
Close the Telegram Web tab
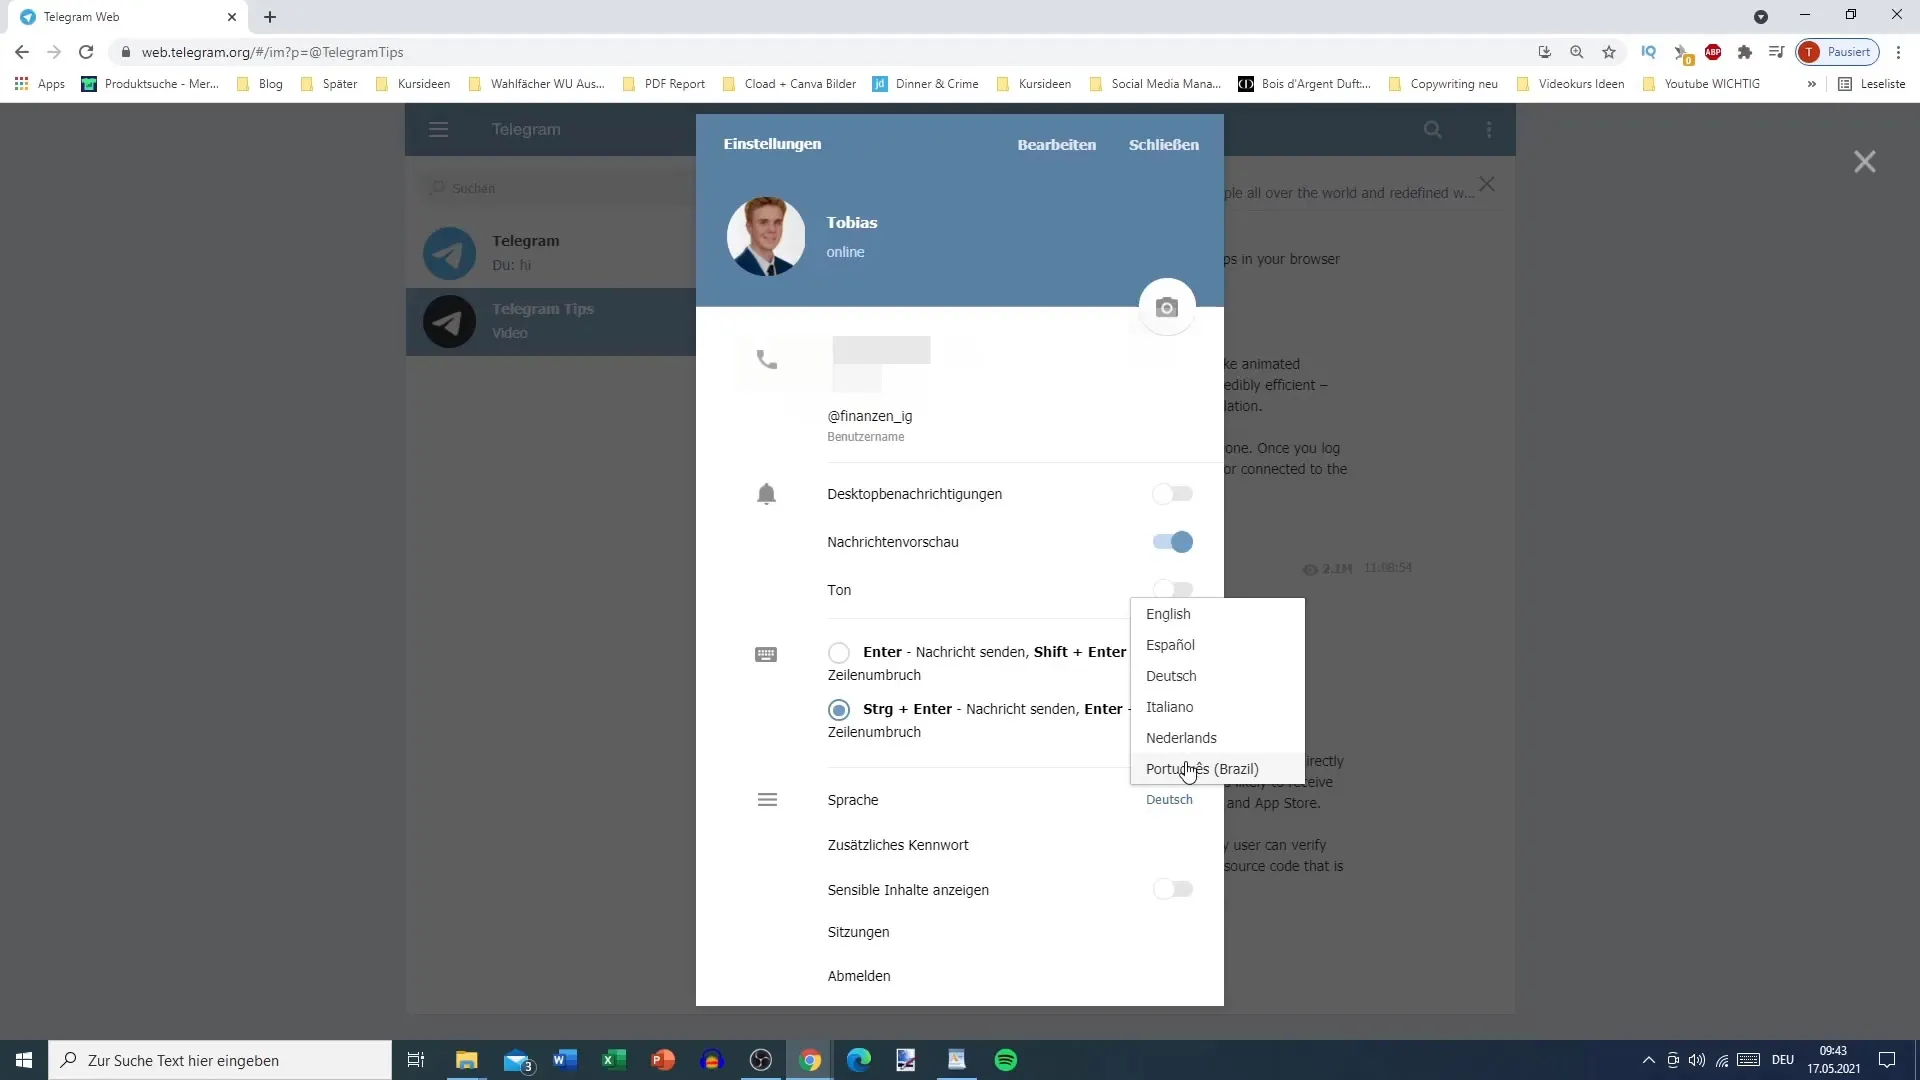pyautogui.click(x=232, y=17)
